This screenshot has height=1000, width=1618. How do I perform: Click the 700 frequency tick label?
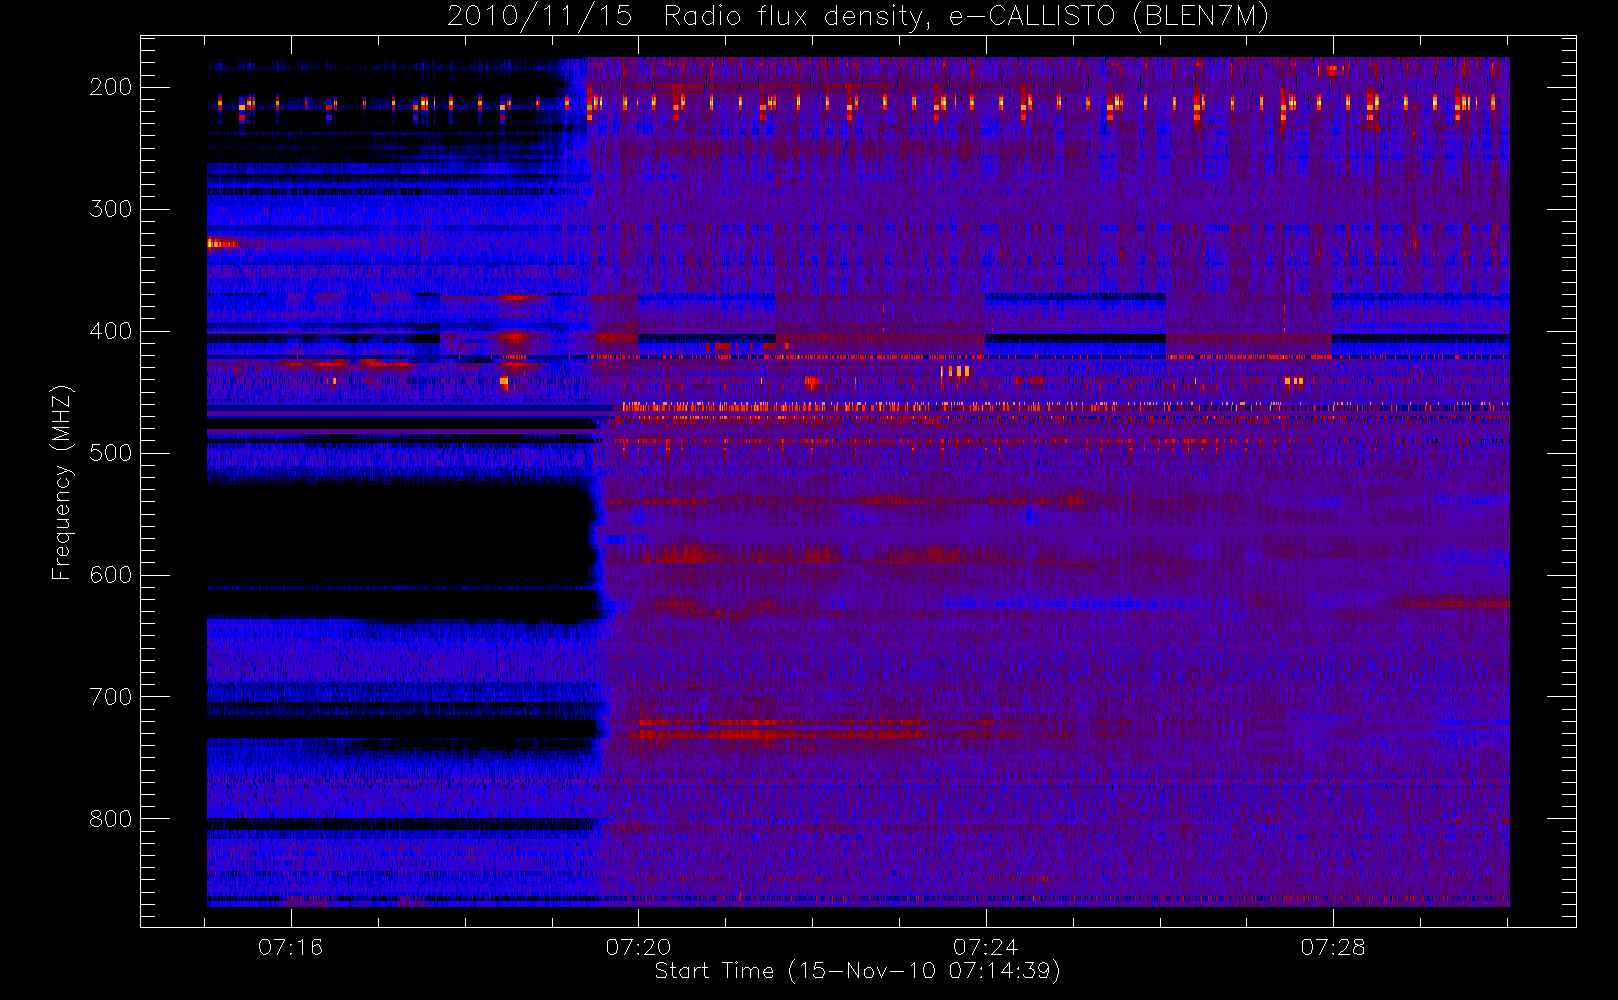click(111, 697)
